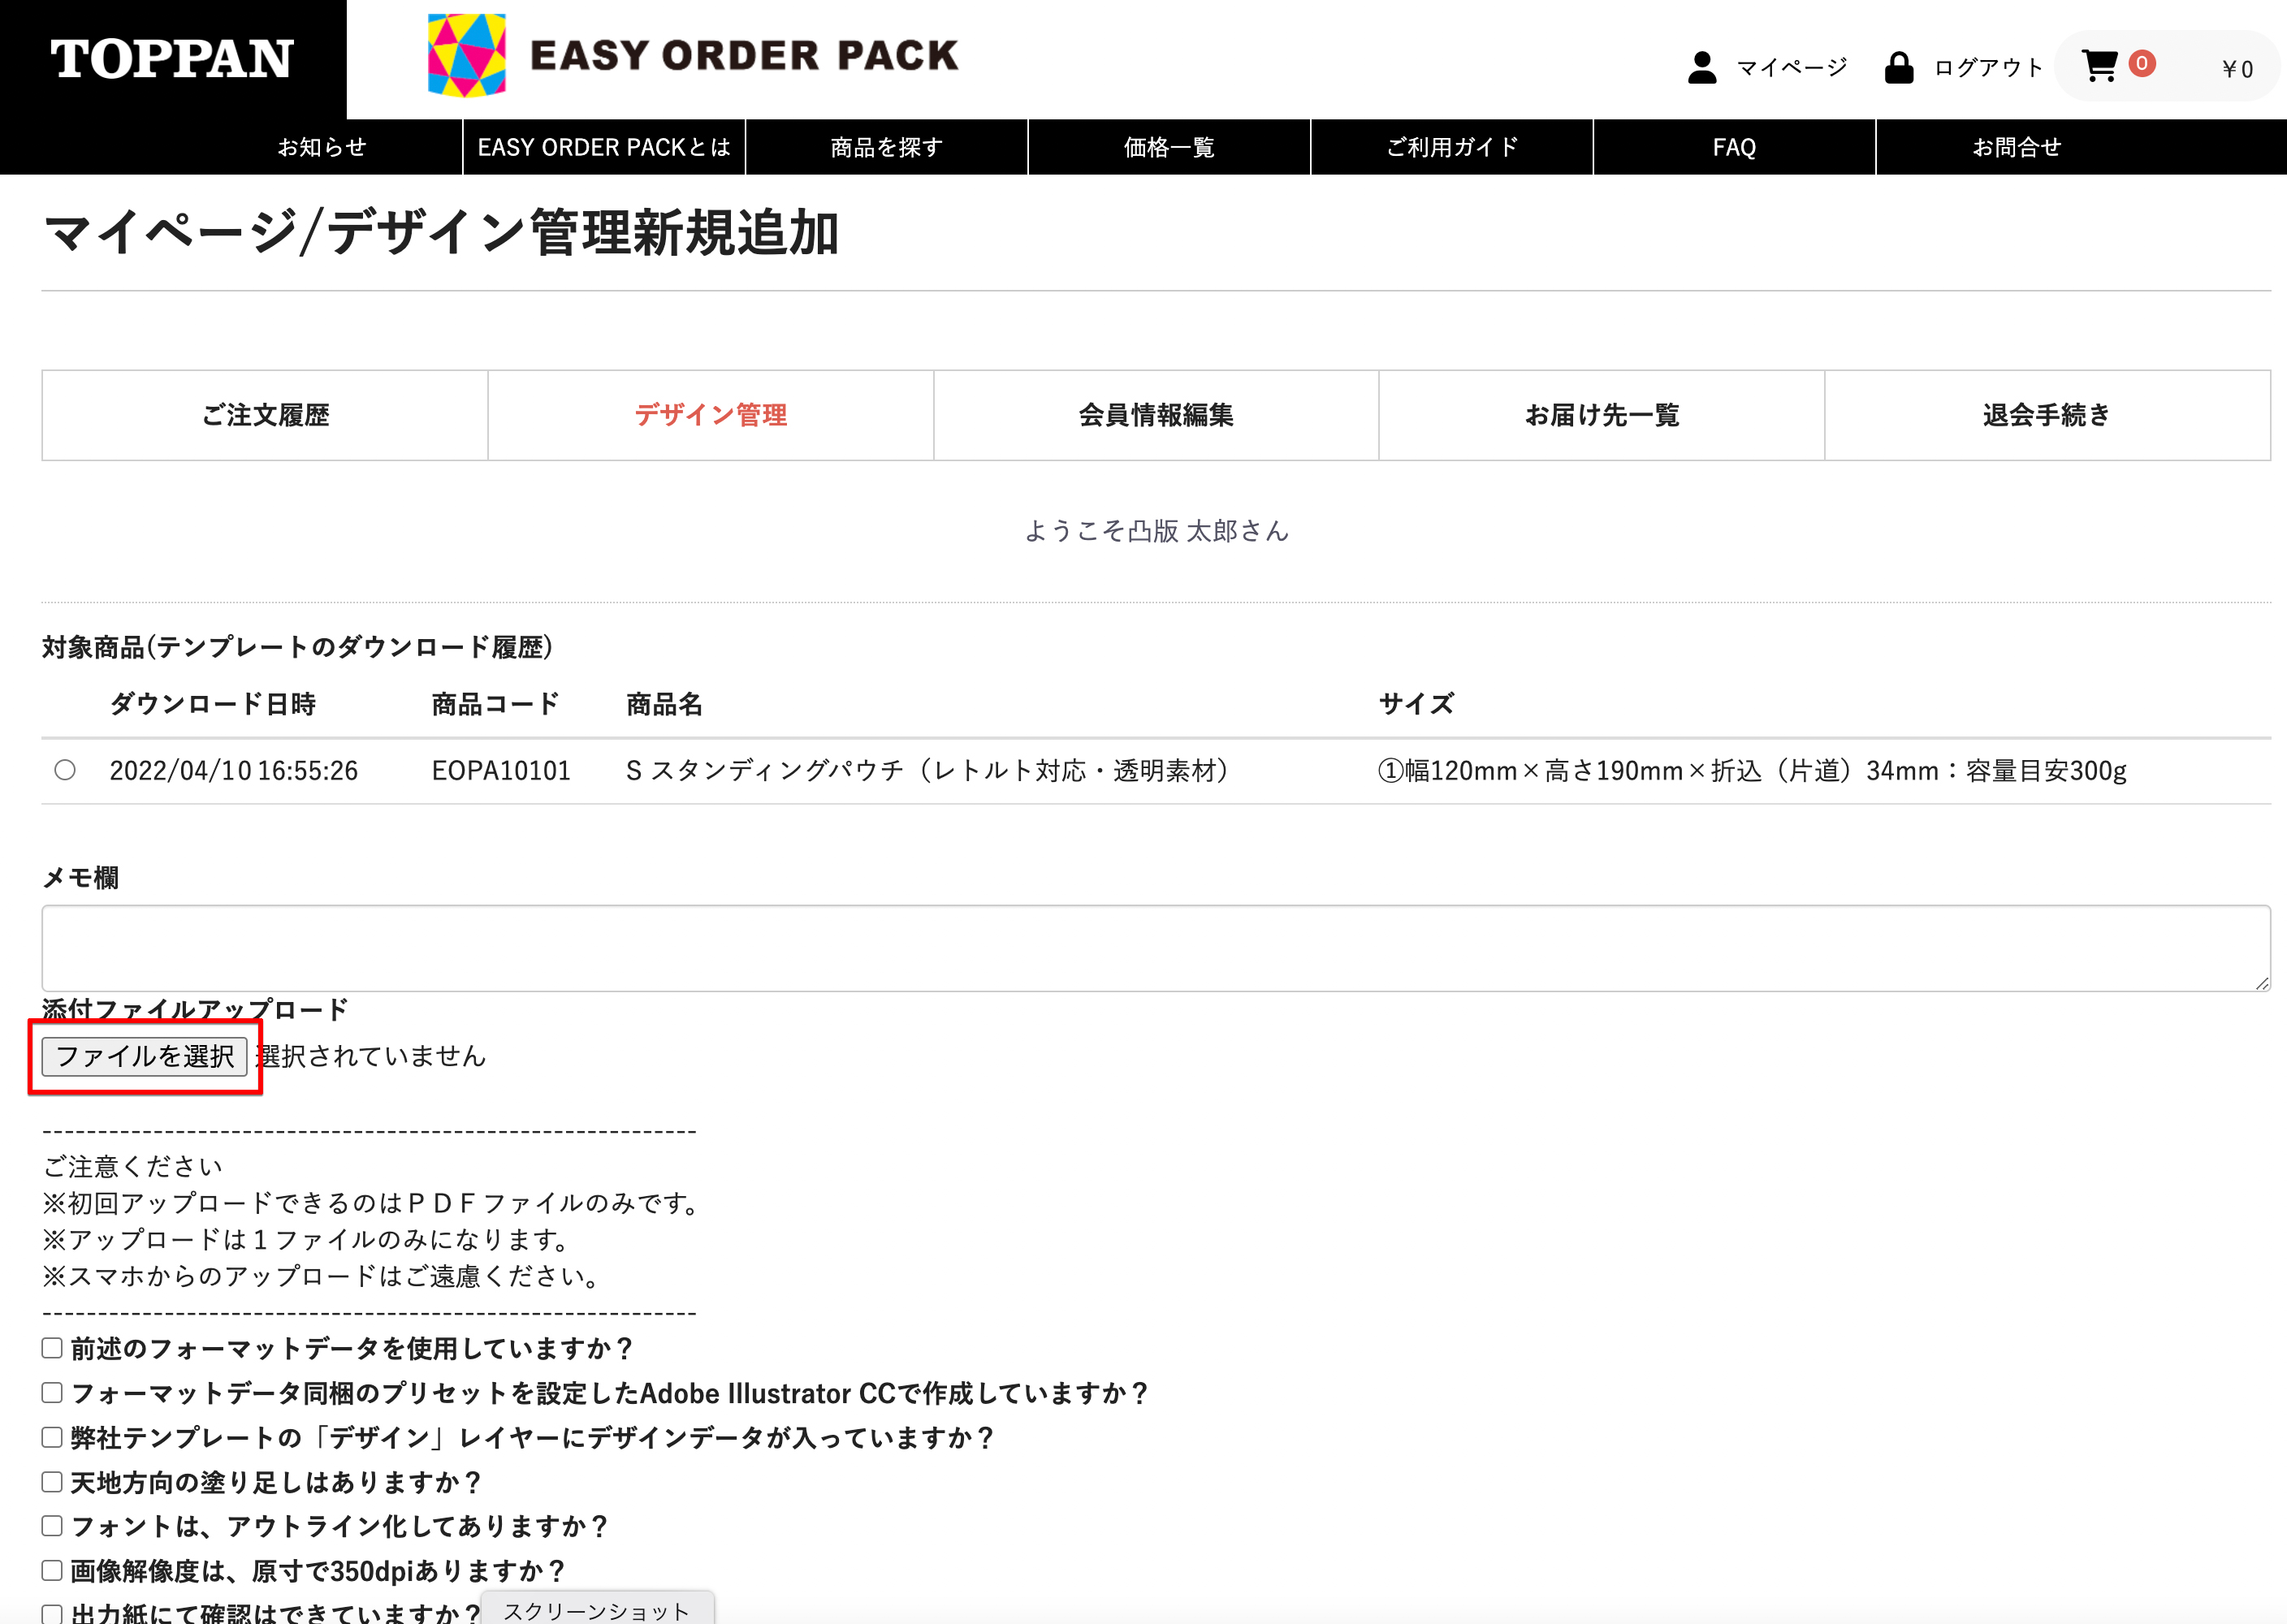Switch to 会員情報編集 tab

pos(1156,415)
